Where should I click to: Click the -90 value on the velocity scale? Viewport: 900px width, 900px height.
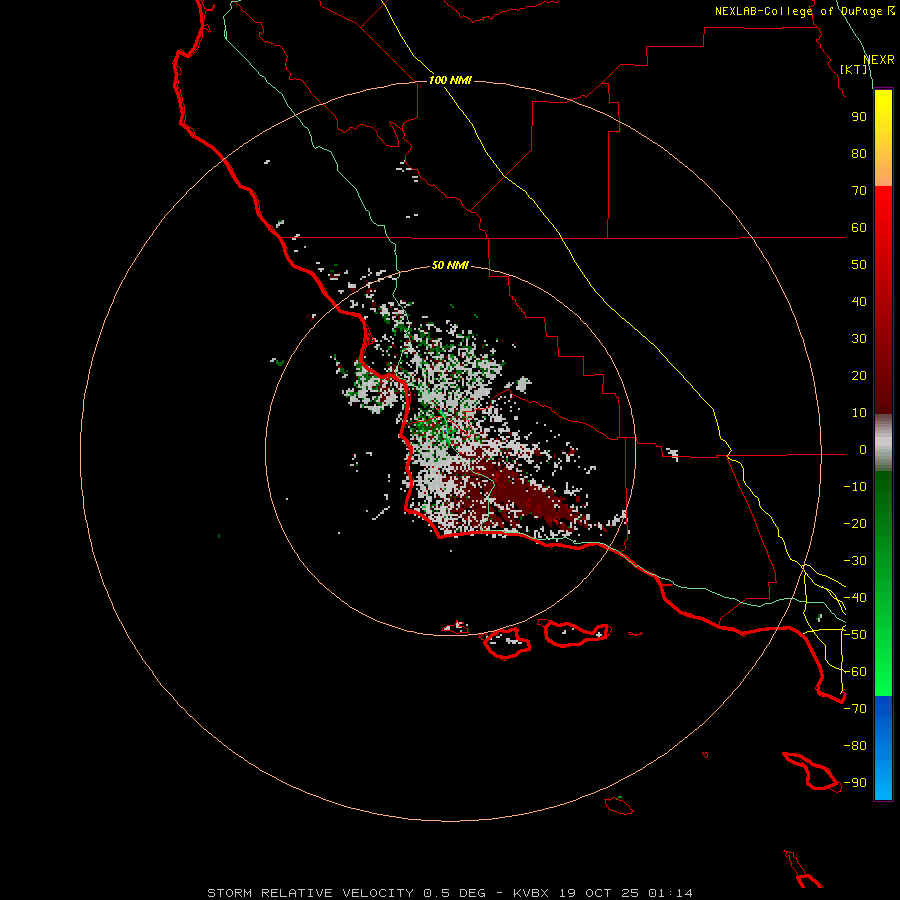pyautogui.click(x=855, y=783)
